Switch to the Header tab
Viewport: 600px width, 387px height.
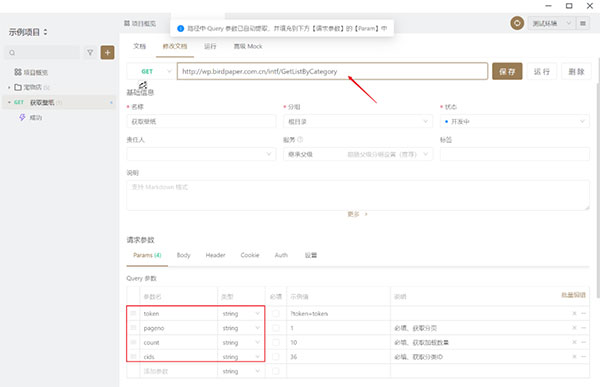(215, 255)
